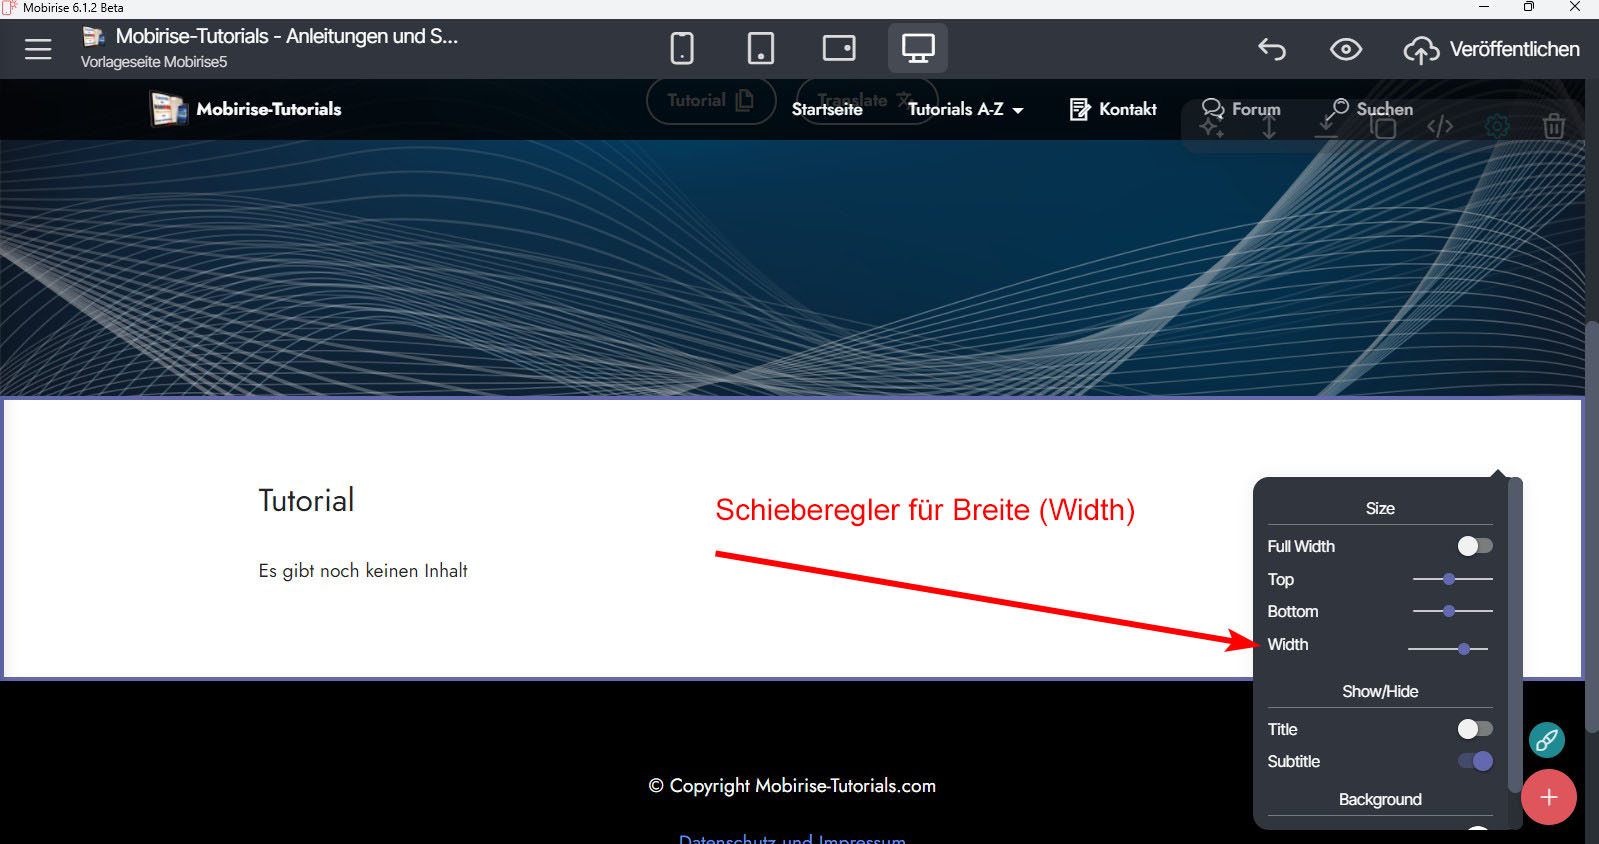The height and width of the screenshot is (844, 1599).
Task: Open the Startseite menu item
Action: (x=827, y=109)
